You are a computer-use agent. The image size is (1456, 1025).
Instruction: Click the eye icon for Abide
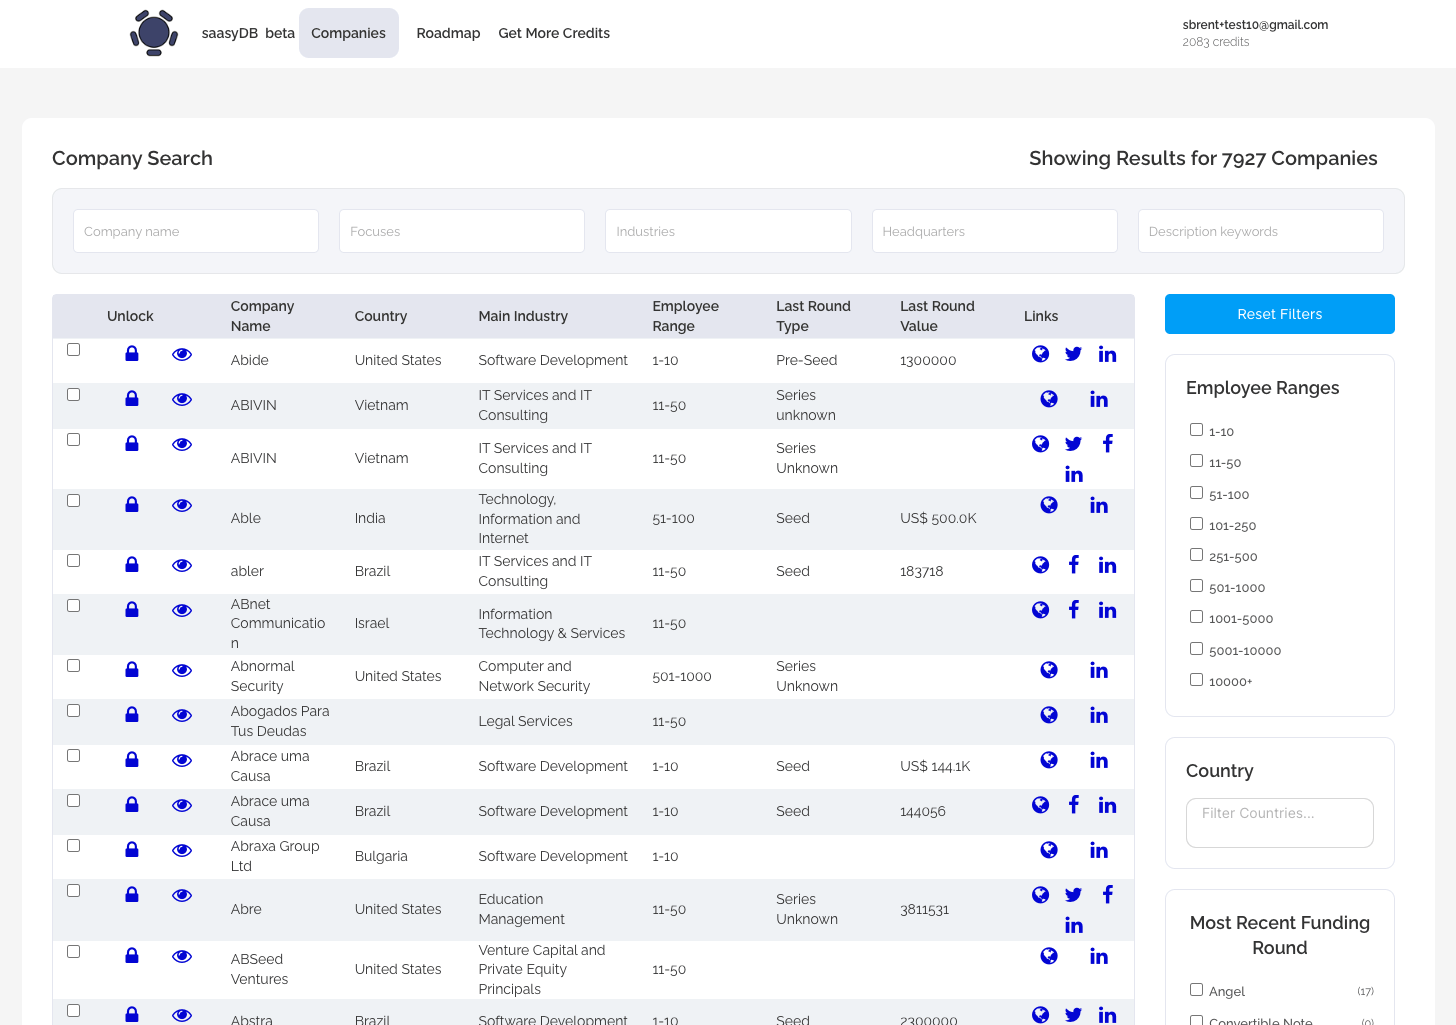coord(182,354)
